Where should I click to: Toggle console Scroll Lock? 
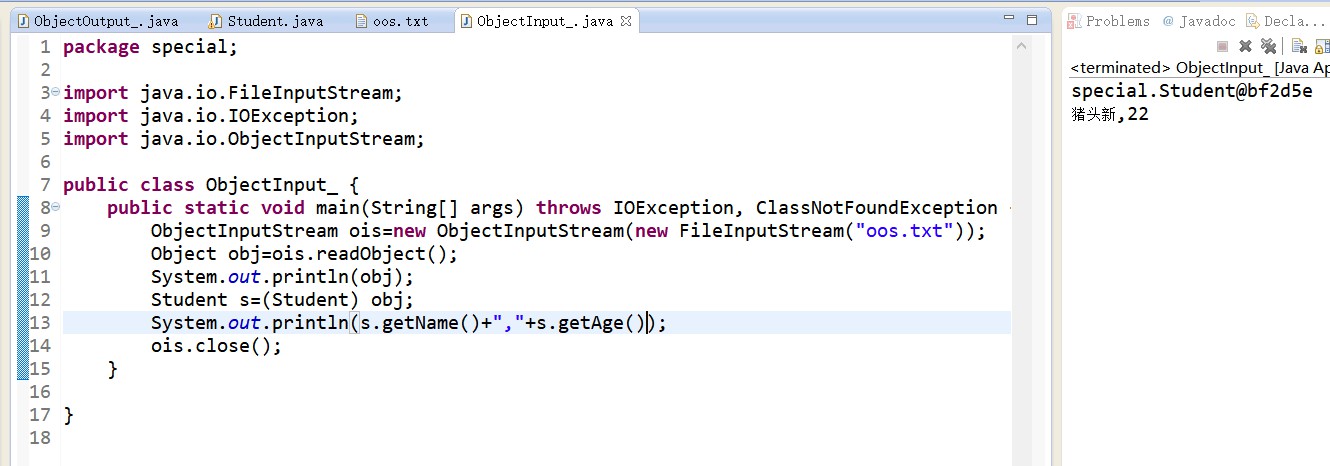(x=1322, y=46)
